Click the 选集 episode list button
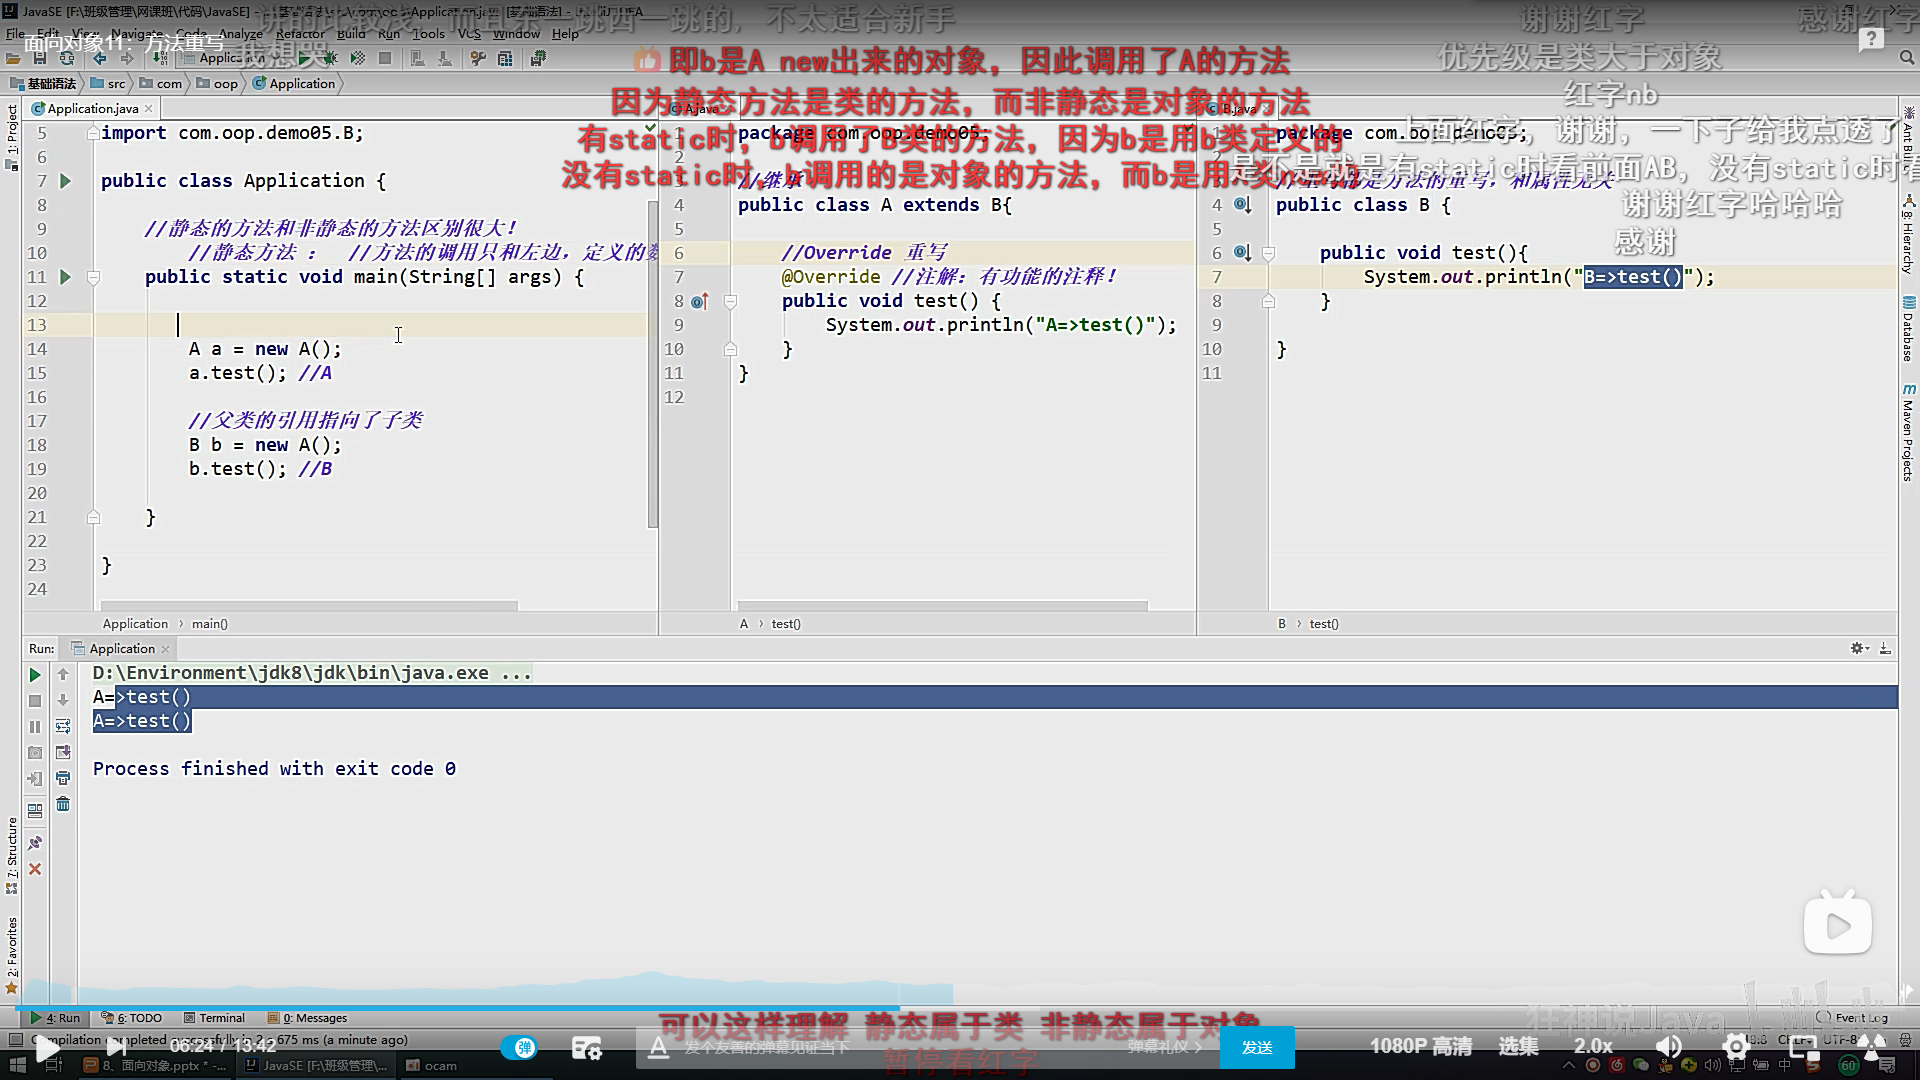Viewport: 1920px width, 1080px height. point(1518,1046)
